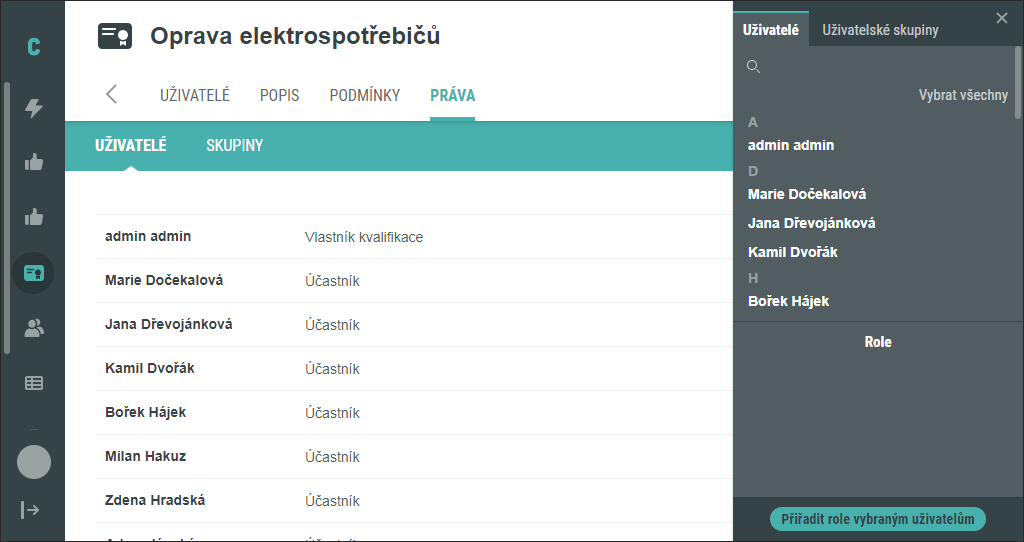Viewport: 1024px width, 542px height.
Task: Click the C logo in the sidebar
Action: point(34,47)
